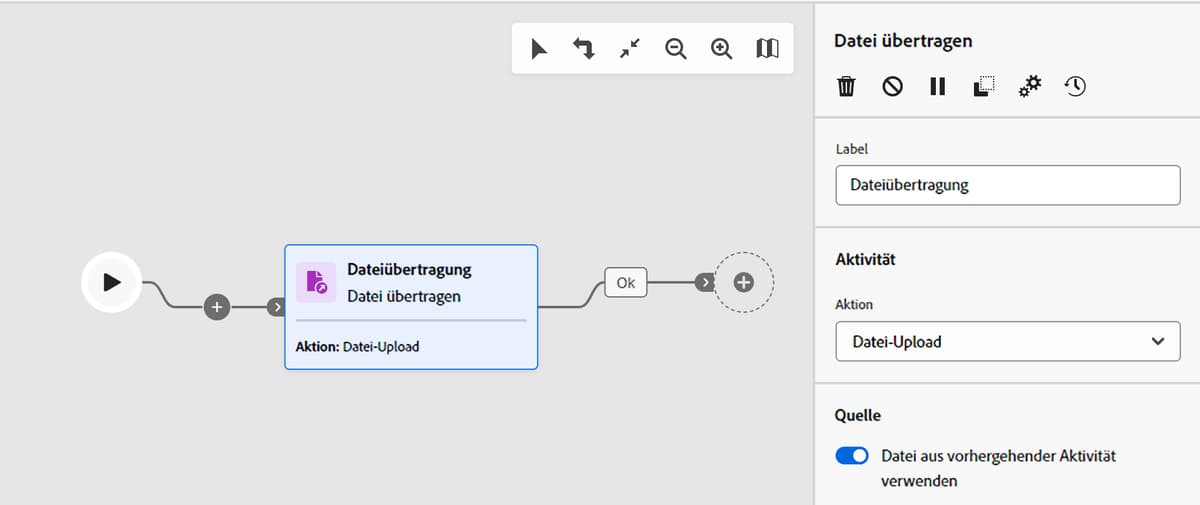The width and height of the screenshot is (1200, 505).
Task: Click the Label field containing Dateiübertragung
Action: coord(1008,185)
